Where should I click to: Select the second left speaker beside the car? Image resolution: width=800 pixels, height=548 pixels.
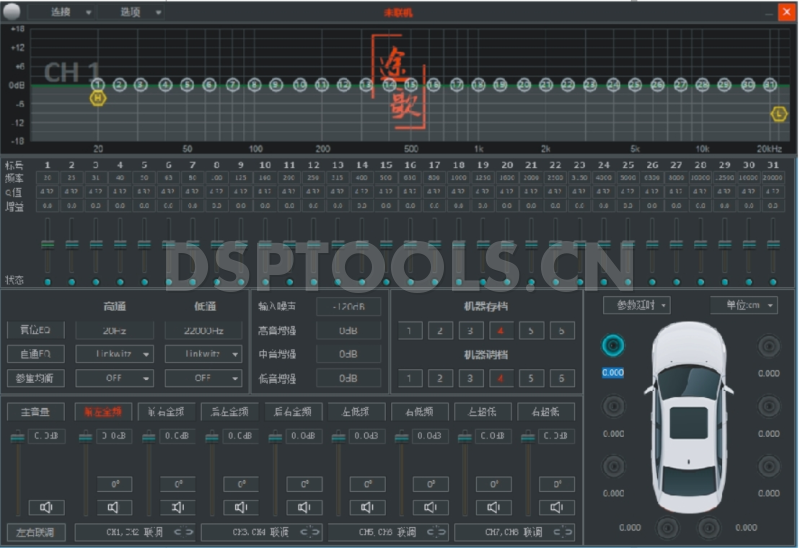pos(613,406)
